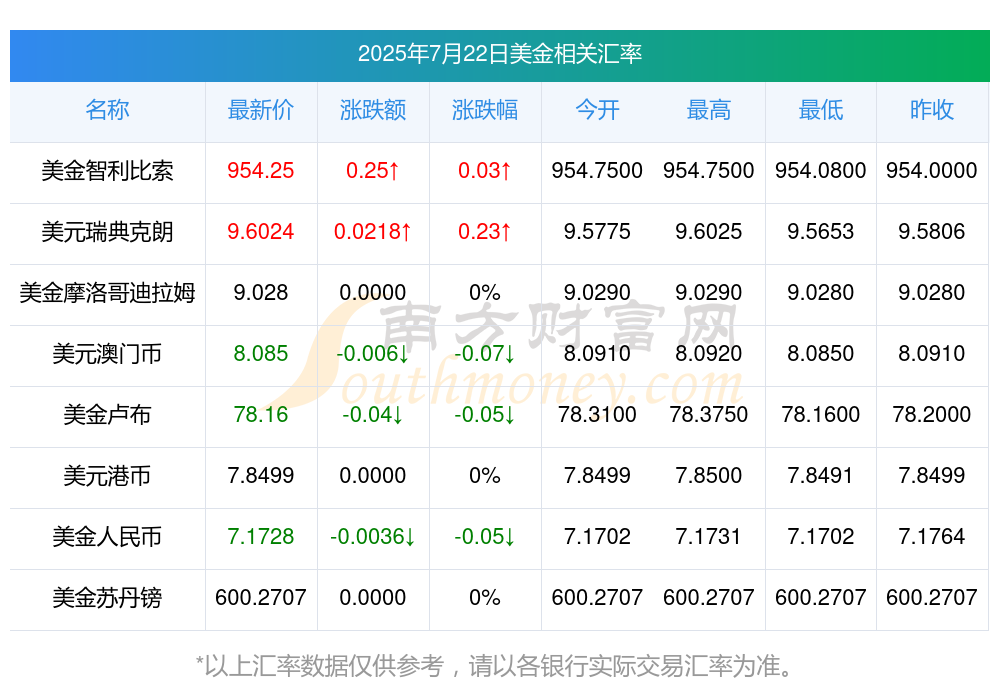Click 954.7500 in the 最高 column

pos(709,170)
